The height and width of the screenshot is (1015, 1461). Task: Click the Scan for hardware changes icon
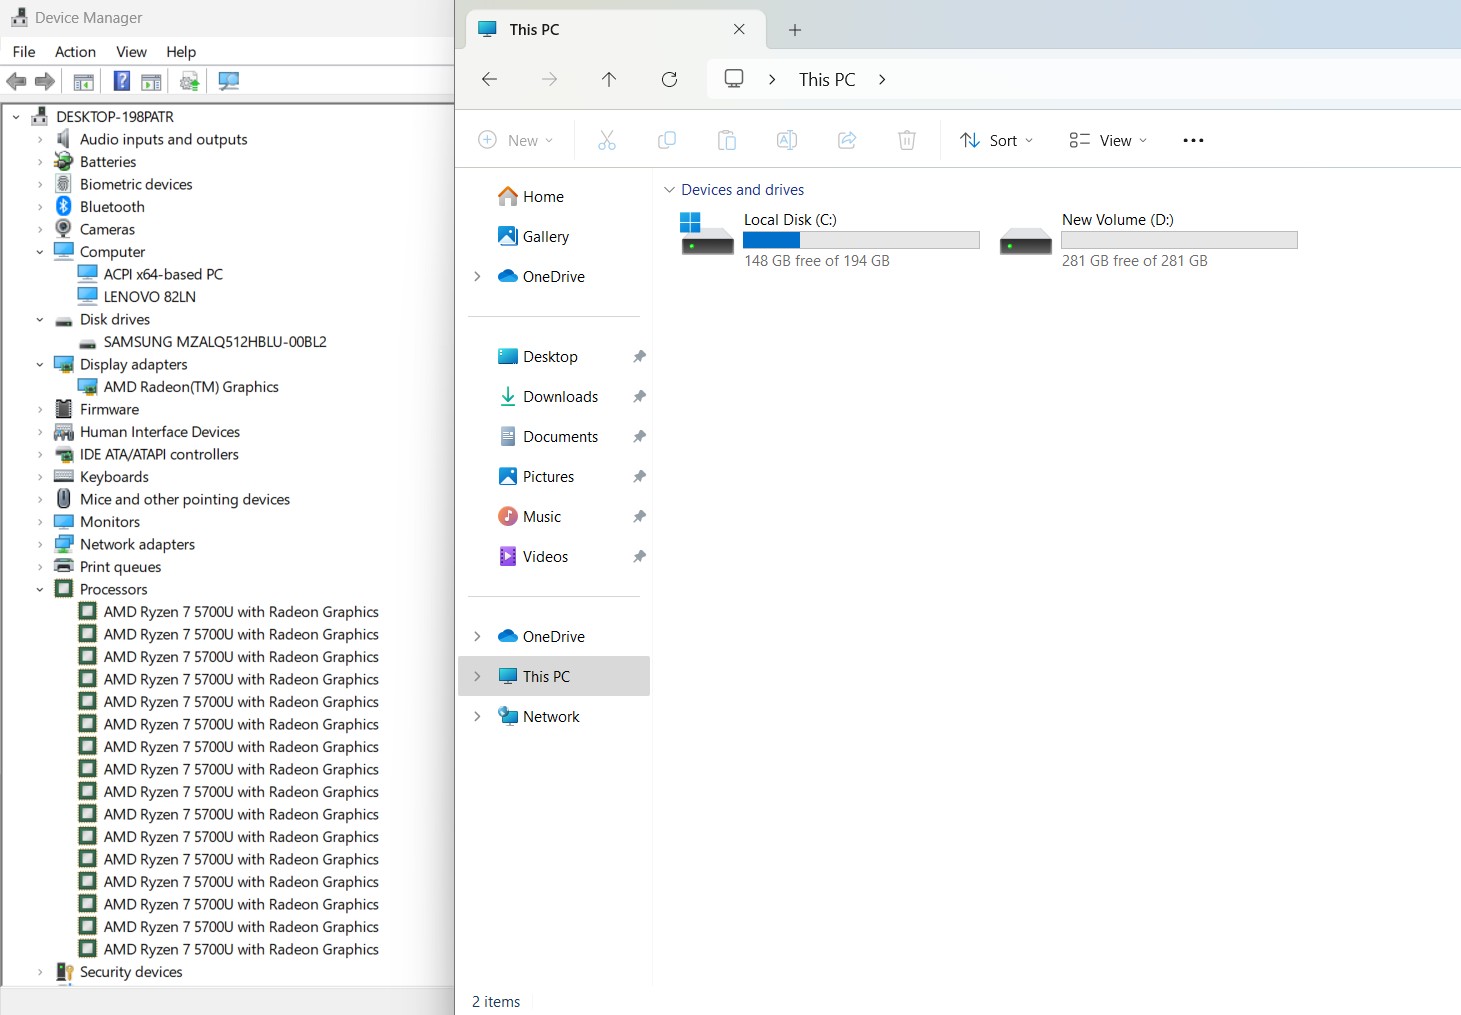click(x=229, y=81)
